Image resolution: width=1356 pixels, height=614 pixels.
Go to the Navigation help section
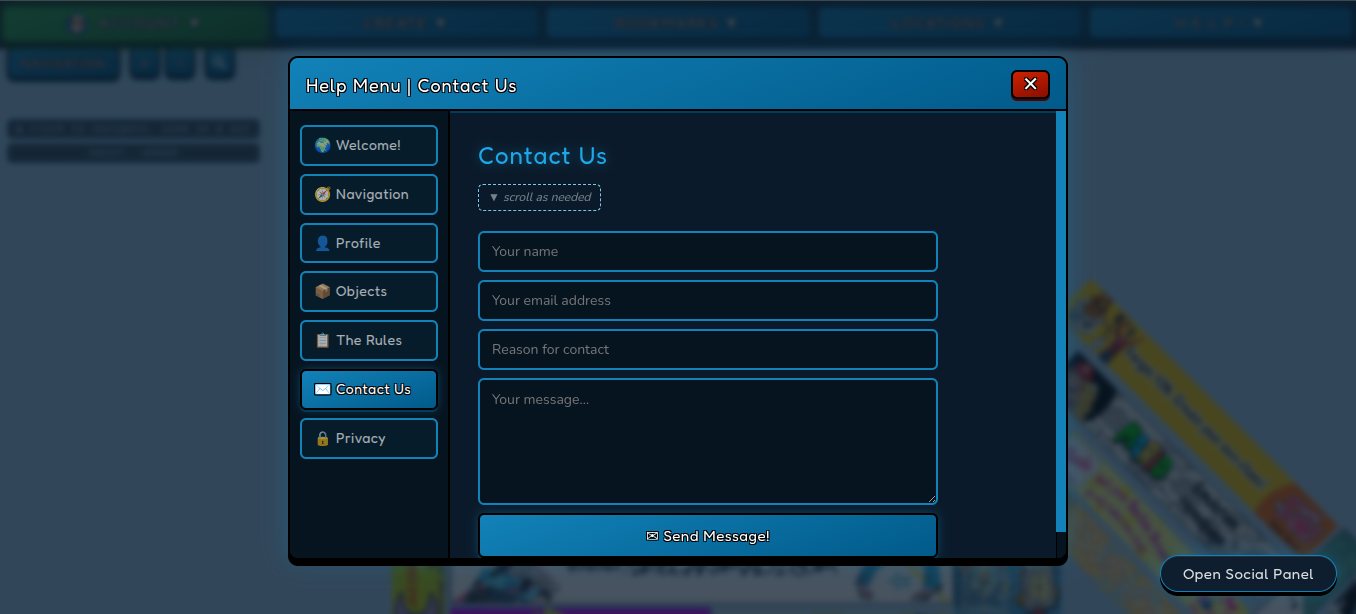pos(369,194)
